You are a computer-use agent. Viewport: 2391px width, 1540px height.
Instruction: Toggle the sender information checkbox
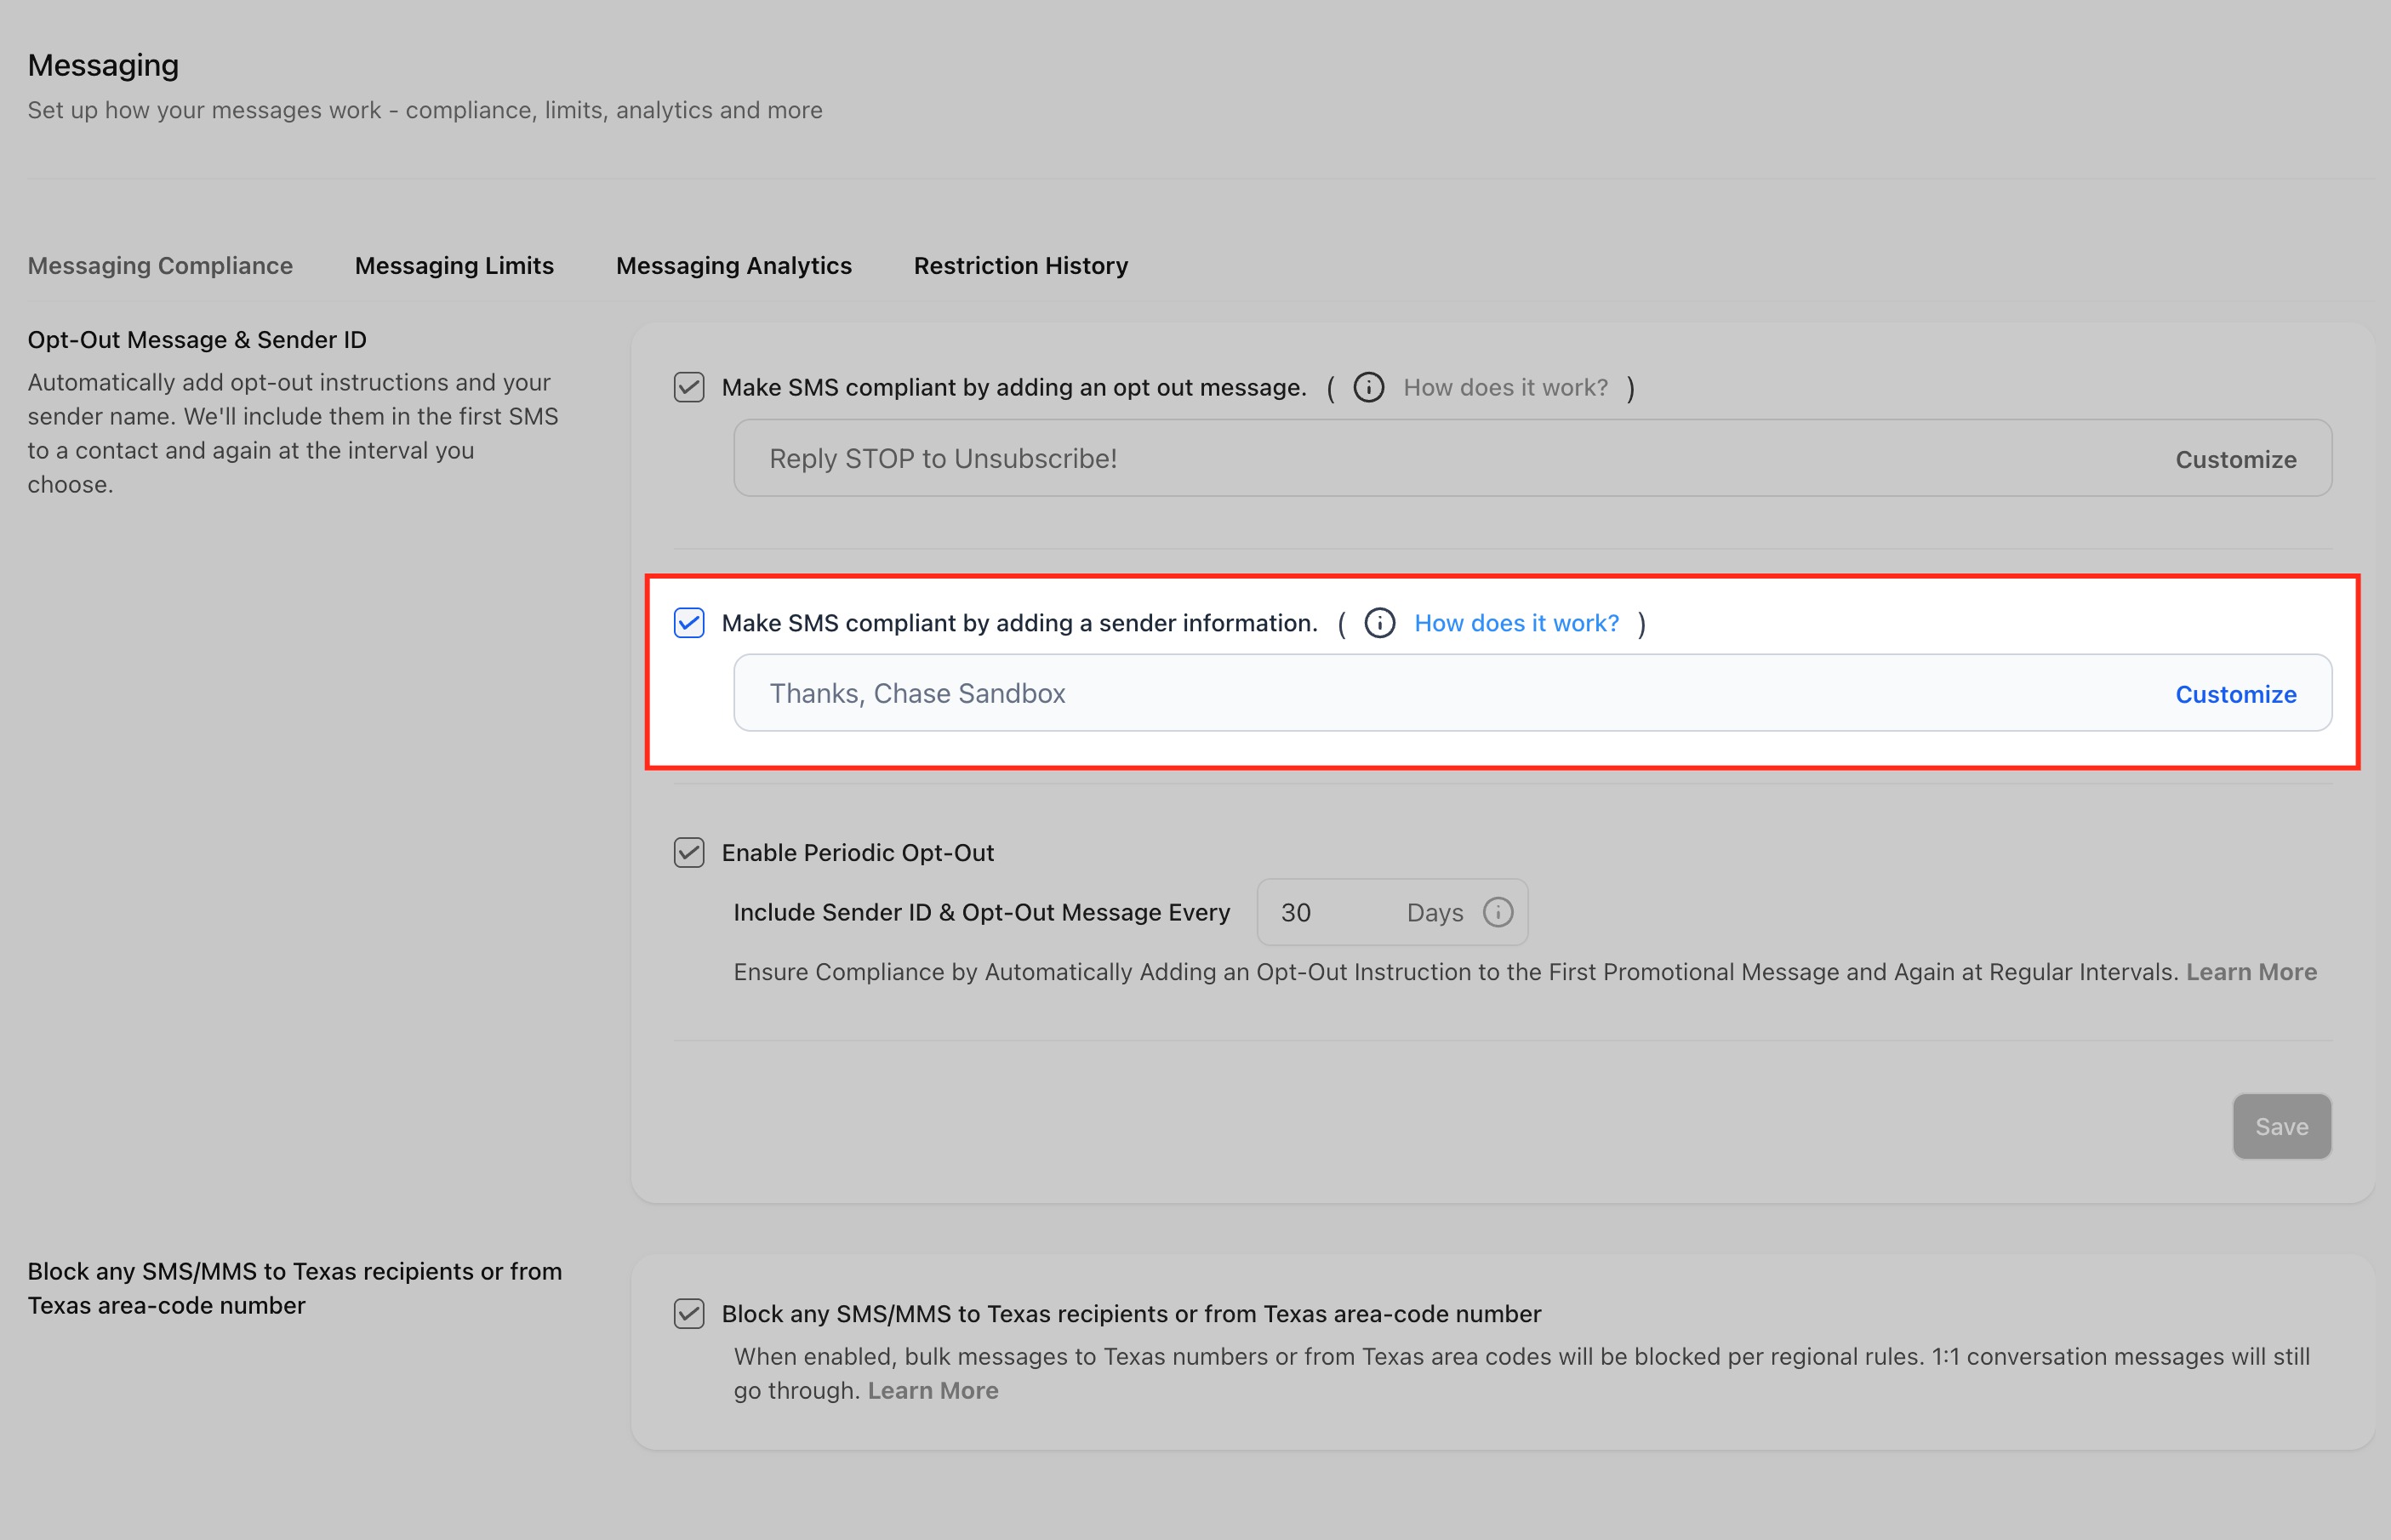tap(689, 623)
